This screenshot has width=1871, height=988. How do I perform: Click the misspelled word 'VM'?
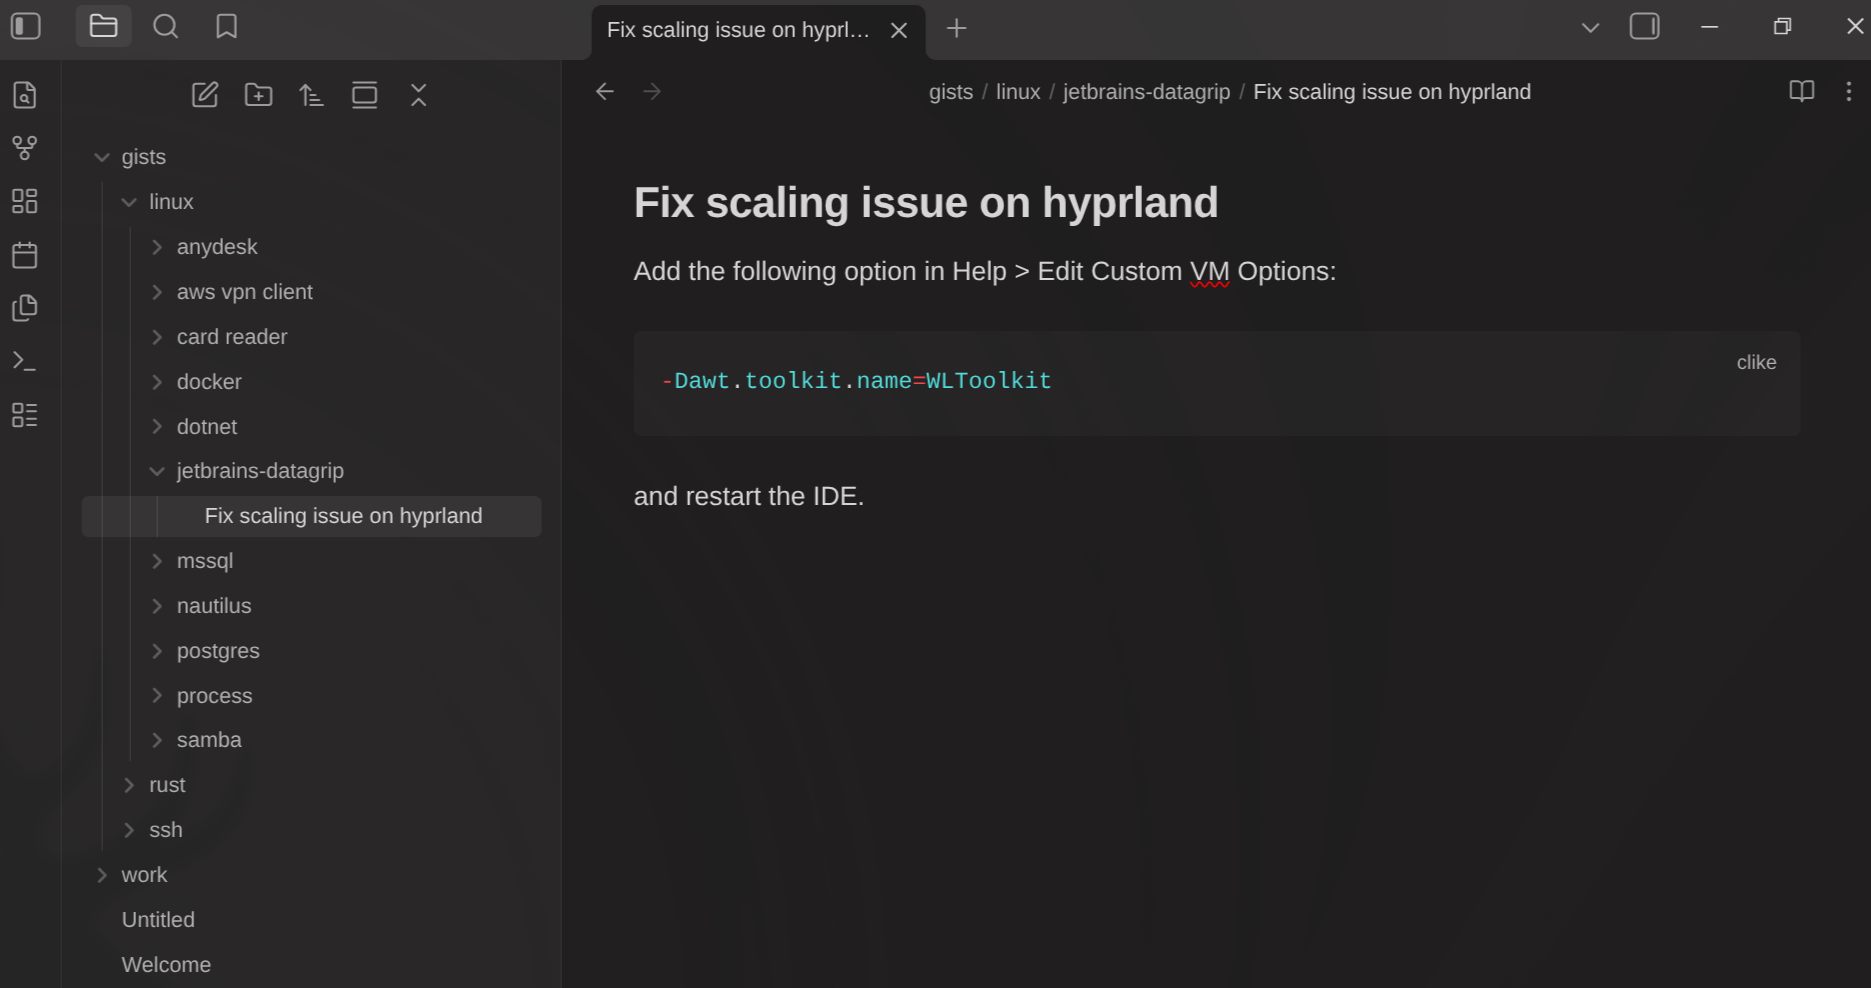point(1209,272)
